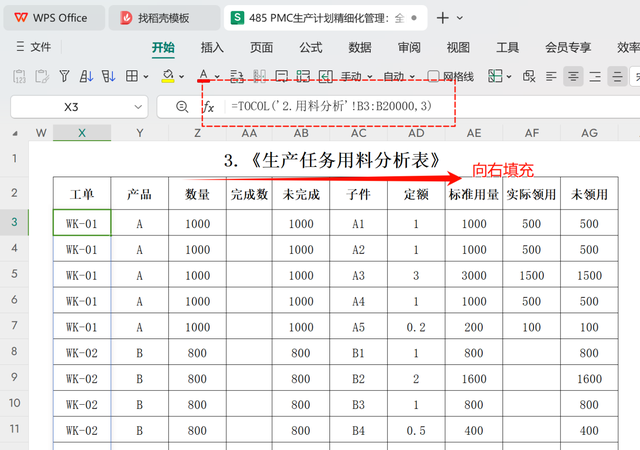Expand the fill color dropdown arrow
Image resolution: width=640 pixels, height=450 pixels.
tap(182, 77)
